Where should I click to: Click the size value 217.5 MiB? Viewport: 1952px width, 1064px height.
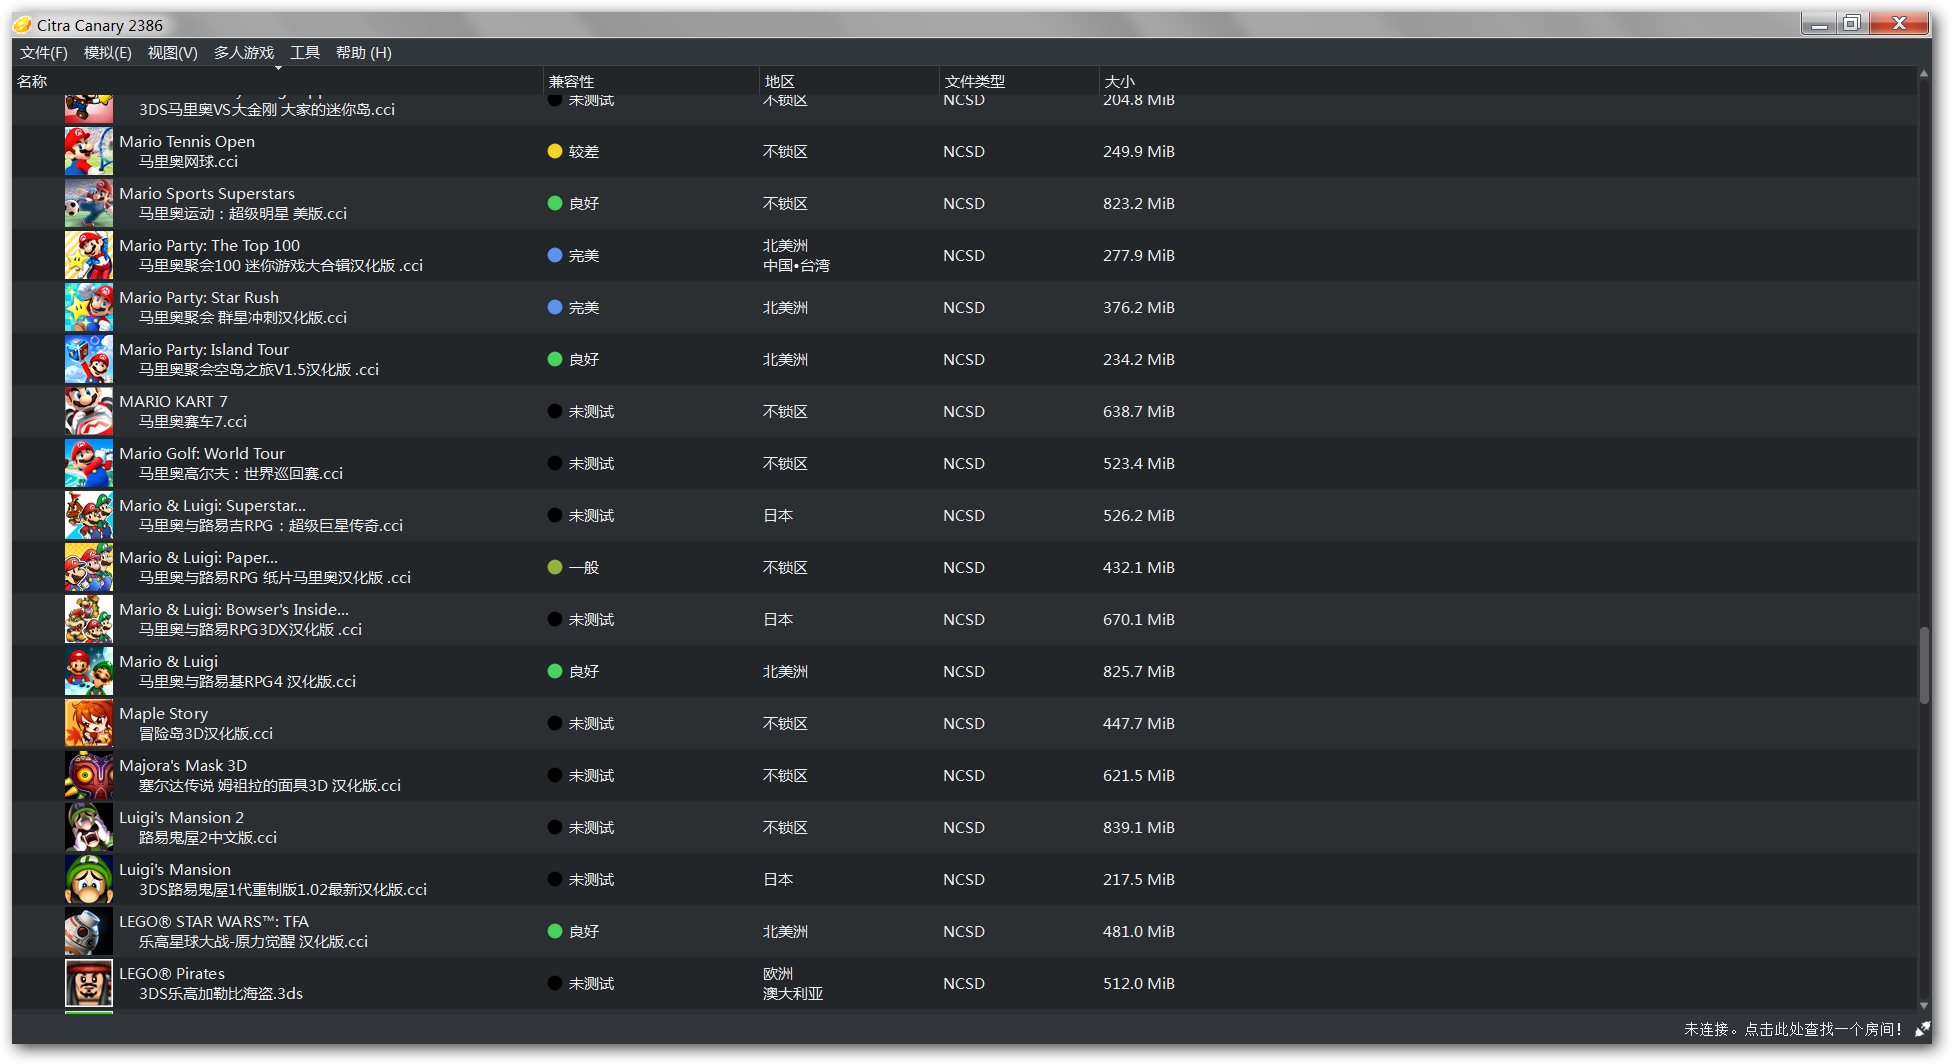click(1139, 879)
